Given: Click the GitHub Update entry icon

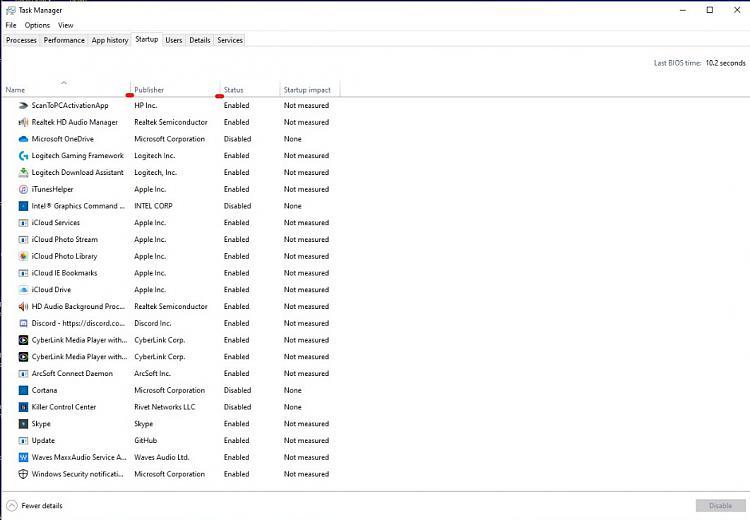Looking at the screenshot, I should click(x=23, y=440).
